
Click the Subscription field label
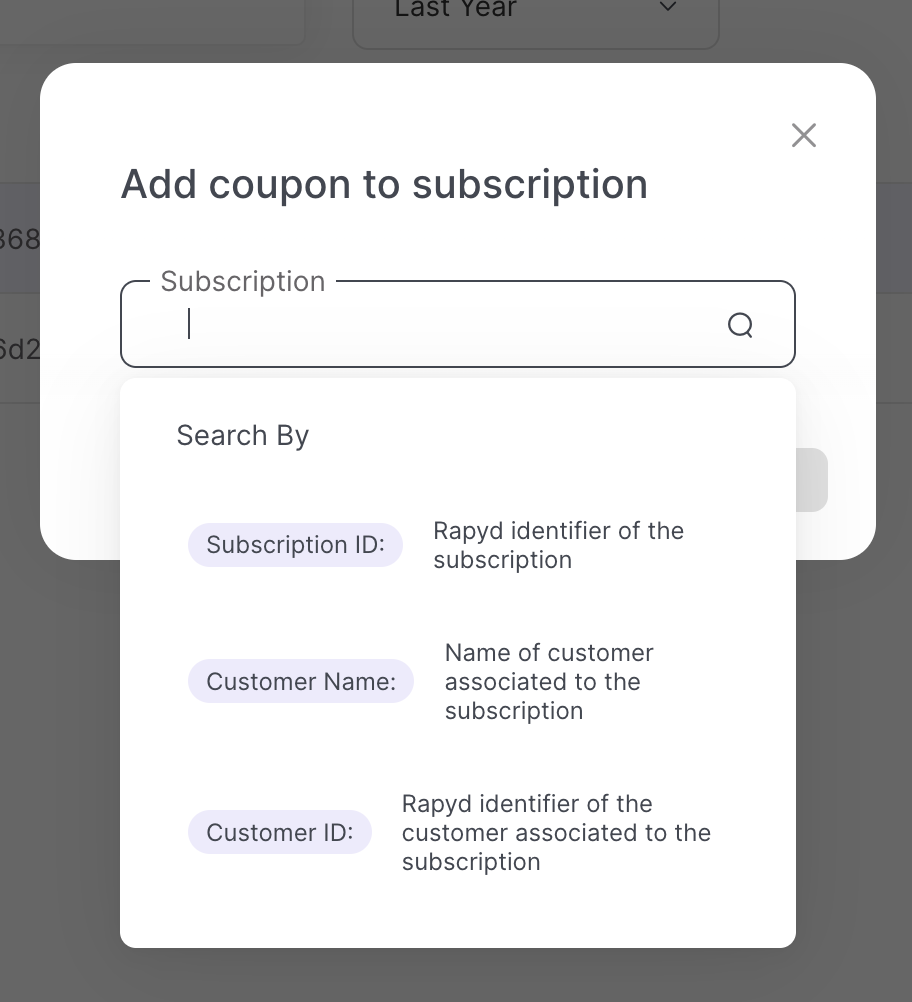pos(243,281)
